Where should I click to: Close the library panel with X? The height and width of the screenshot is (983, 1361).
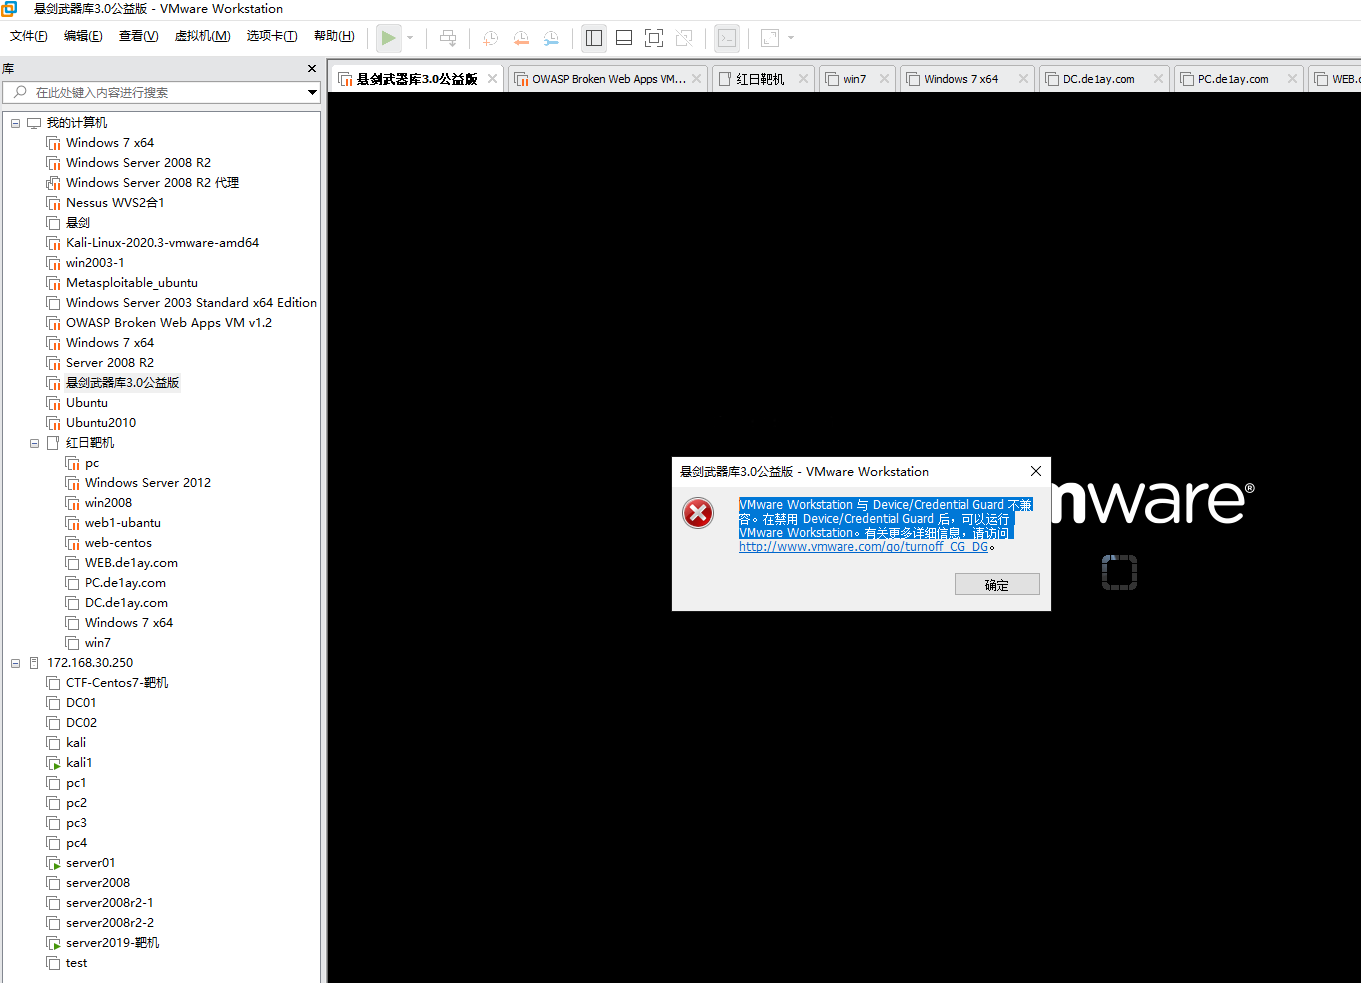pyautogui.click(x=312, y=69)
